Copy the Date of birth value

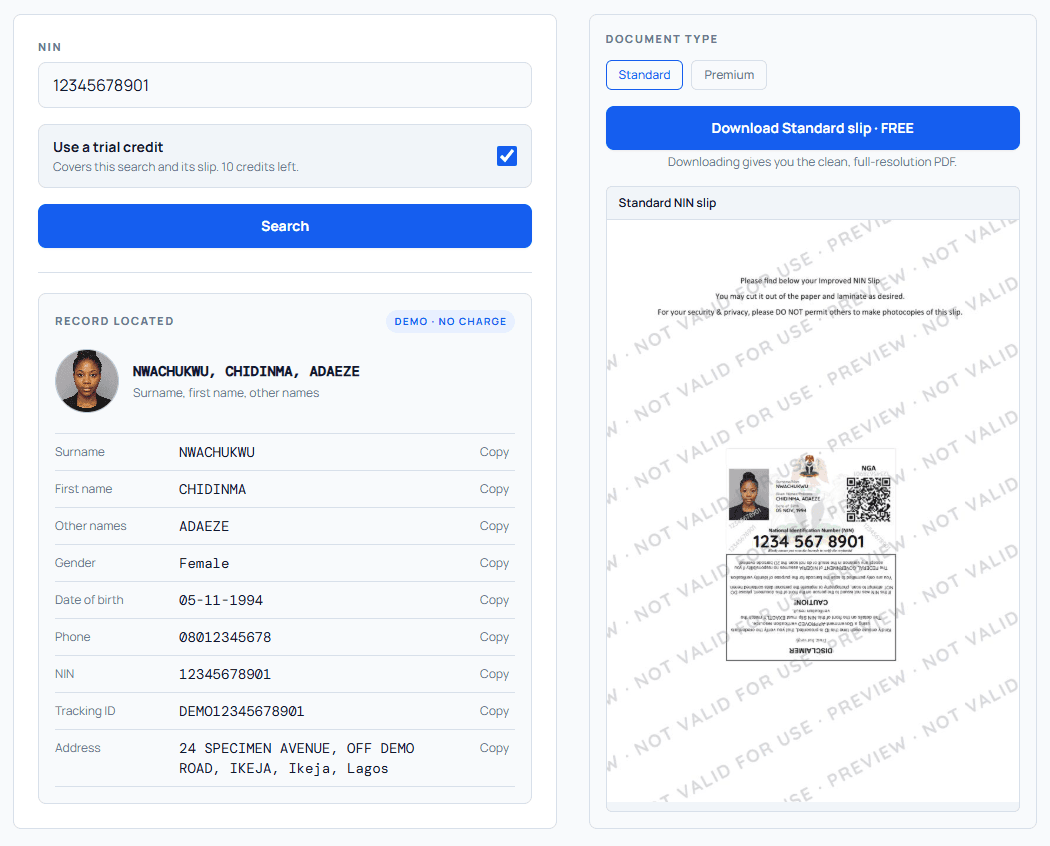494,600
